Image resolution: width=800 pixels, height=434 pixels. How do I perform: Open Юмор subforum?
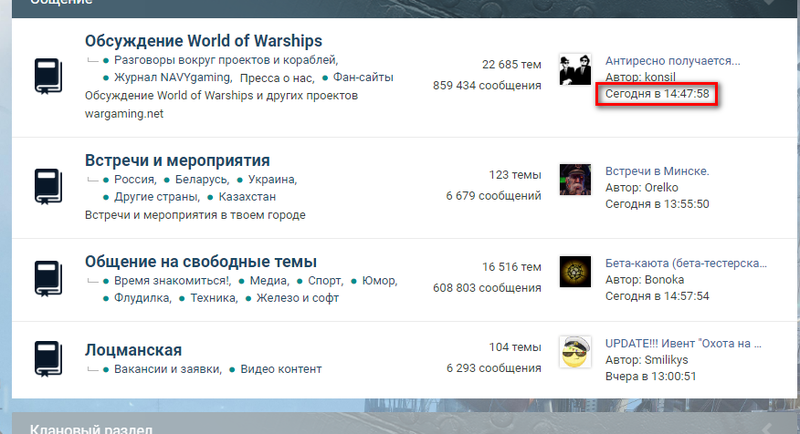click(380, 281)
